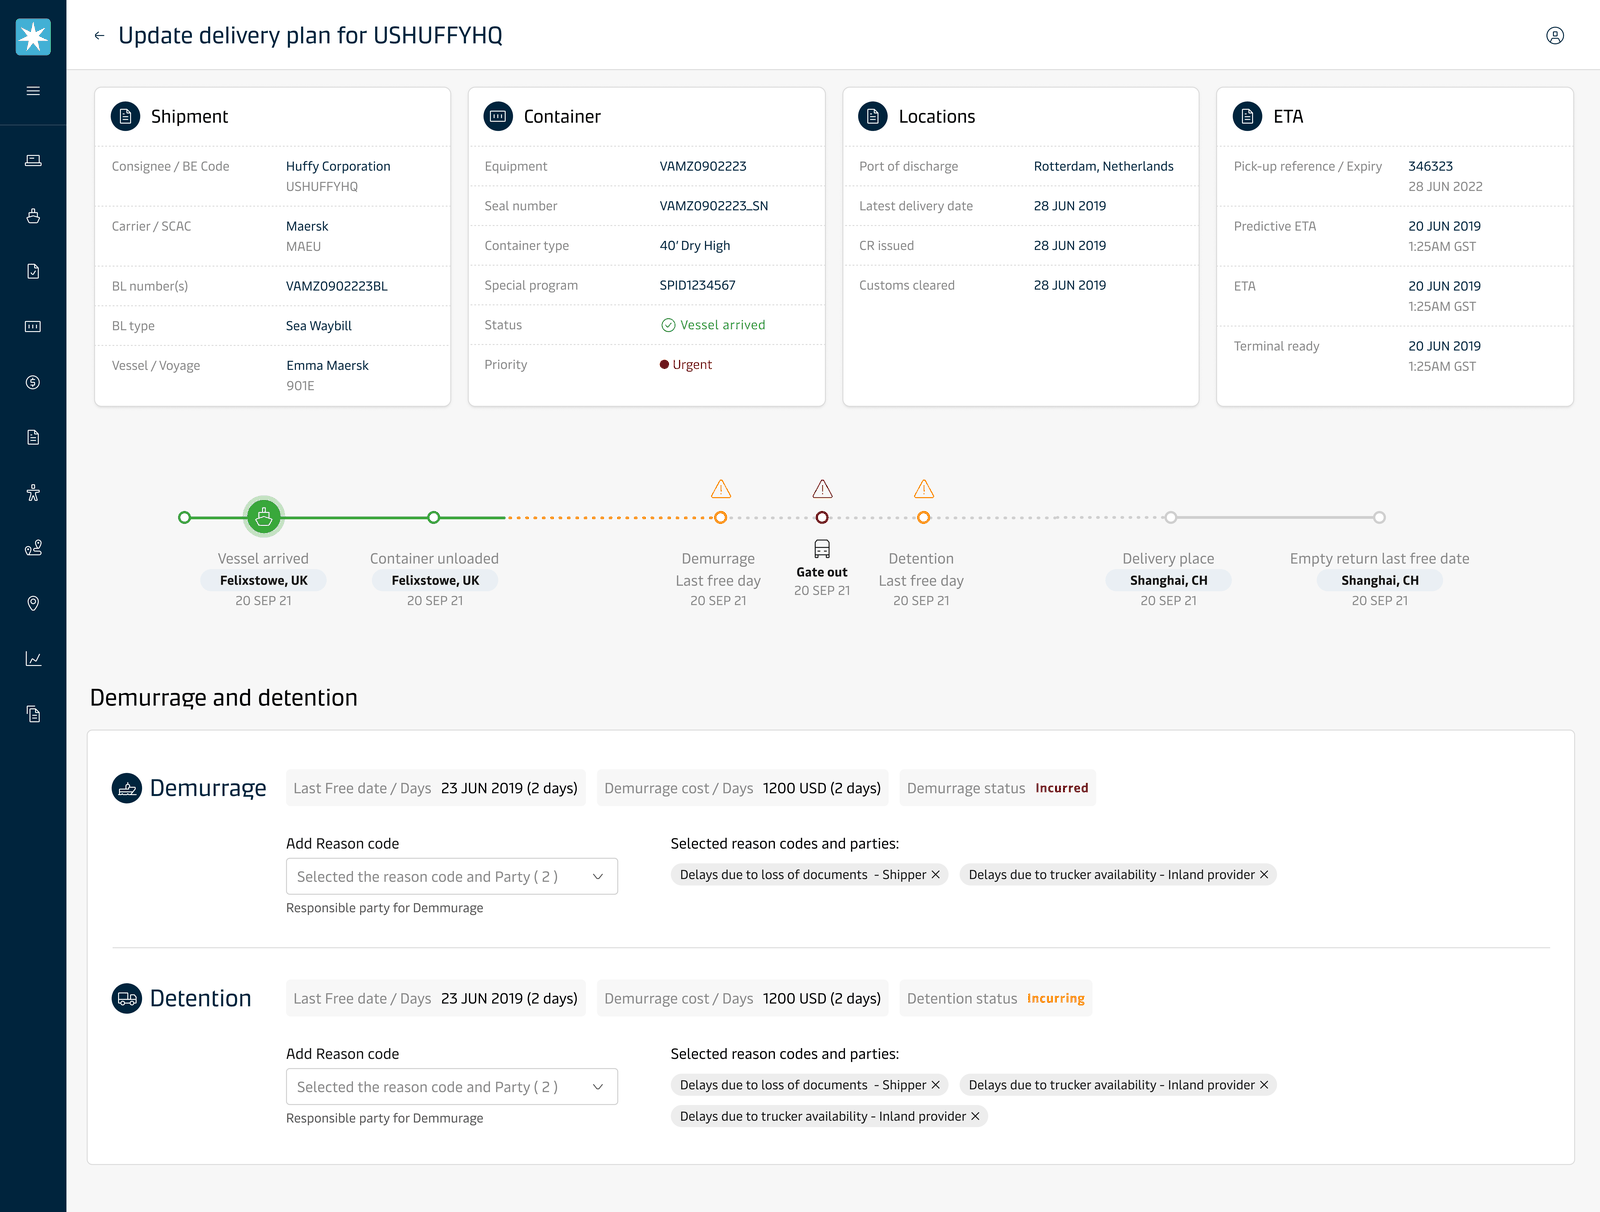1600x1212 pixels.
Task: Click the Demurrage status Incurred badge
Action: [1062, 788]
